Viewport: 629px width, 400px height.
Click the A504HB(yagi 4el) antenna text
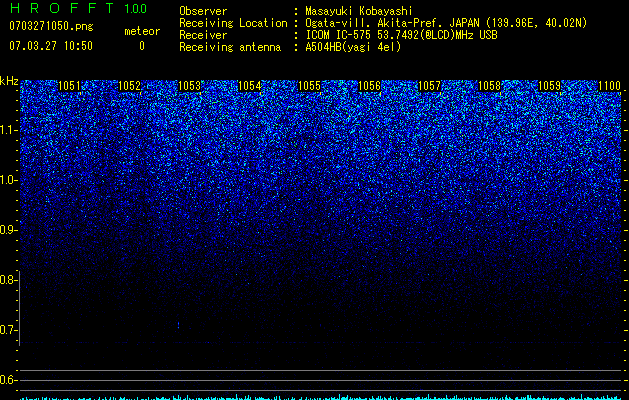353,47
